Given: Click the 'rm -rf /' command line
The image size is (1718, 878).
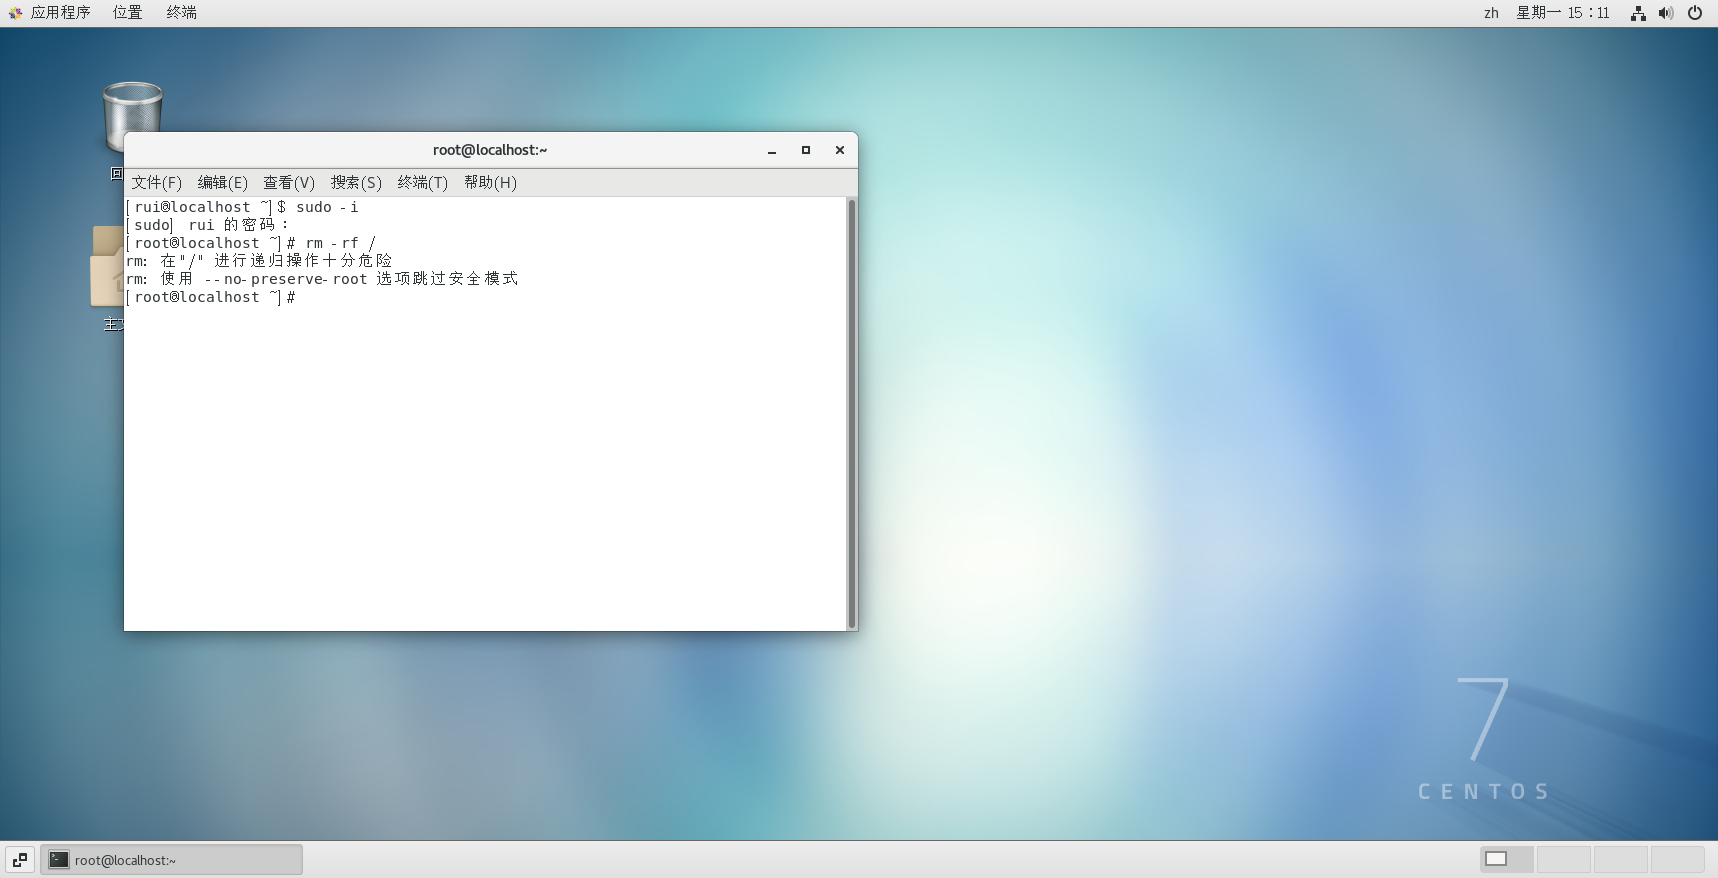Looking at the screenshot, I should click(x=251, y=243).
